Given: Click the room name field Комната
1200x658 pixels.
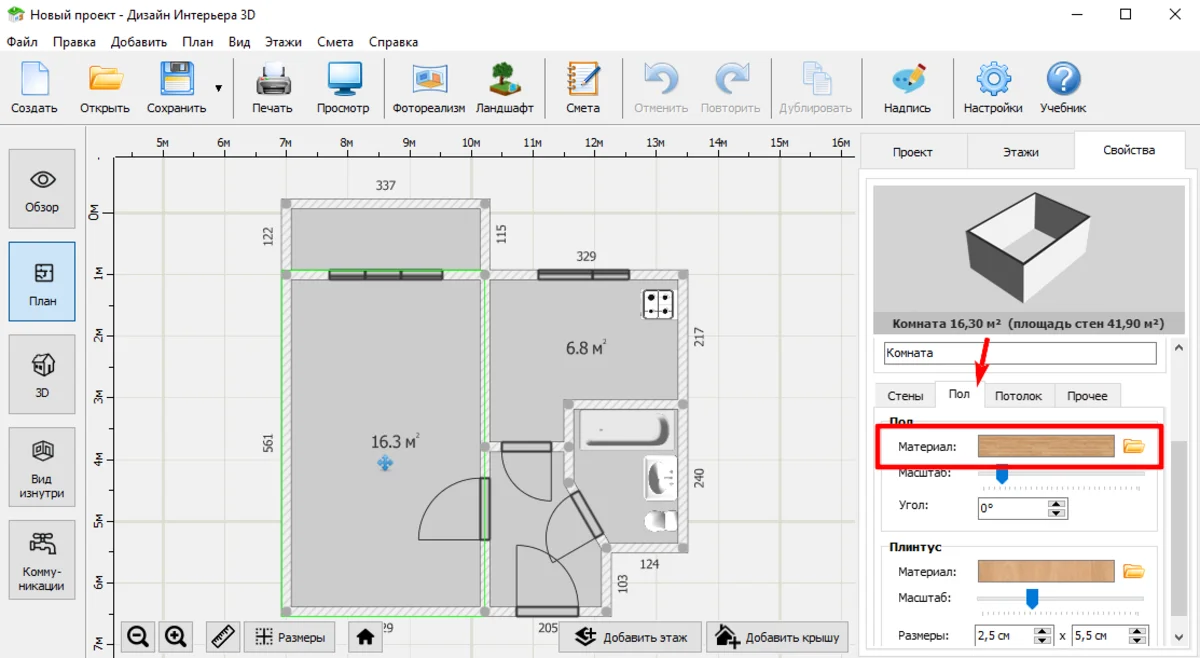Looking at the screenshot, I should pos(1020,353).
